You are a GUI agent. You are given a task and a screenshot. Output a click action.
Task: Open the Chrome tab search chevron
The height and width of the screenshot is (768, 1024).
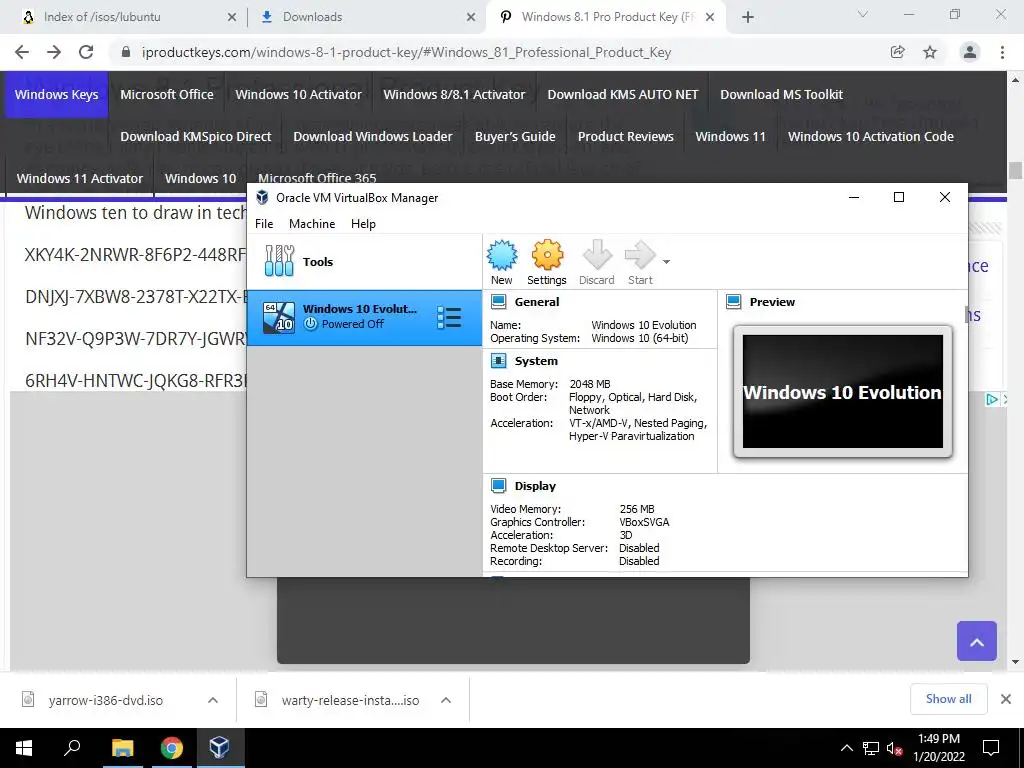tap(863, 14)
